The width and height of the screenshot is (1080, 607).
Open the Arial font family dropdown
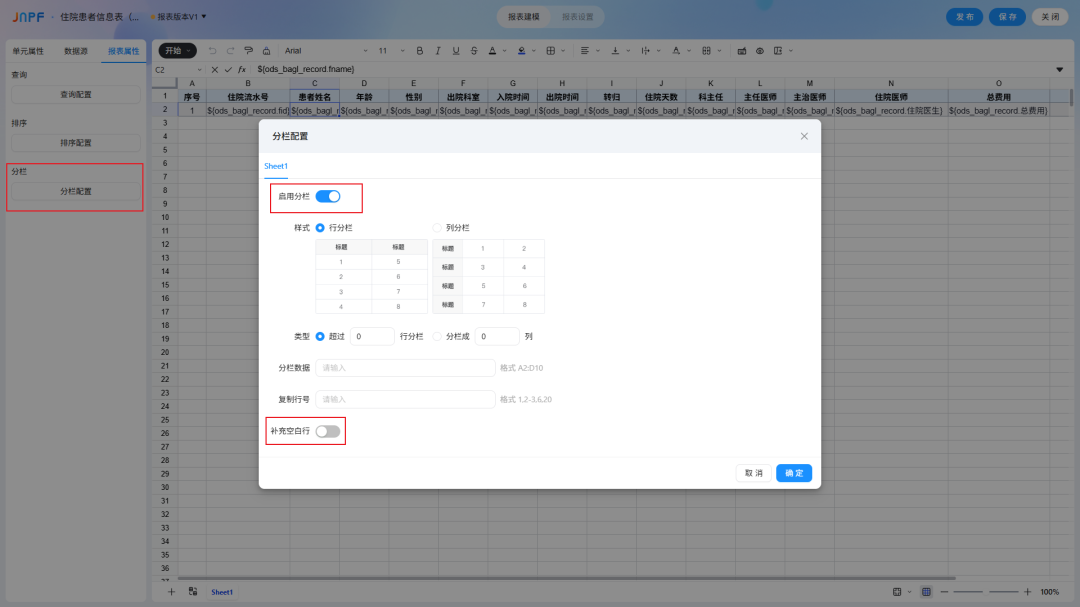[325, 51]
